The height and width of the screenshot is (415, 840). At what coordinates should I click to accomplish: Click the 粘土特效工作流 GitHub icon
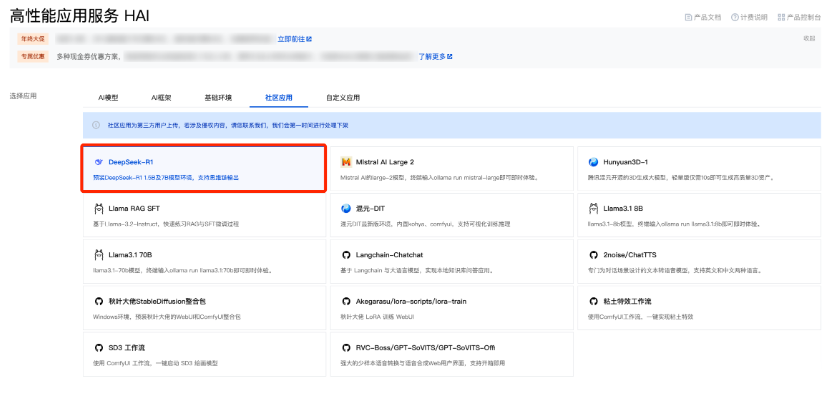(x=593, y=301)
